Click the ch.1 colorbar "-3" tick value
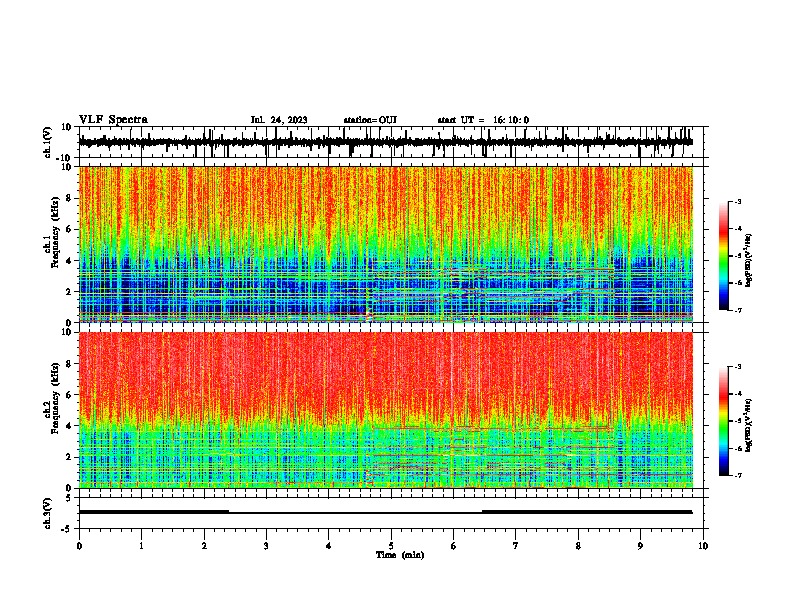 (737, 202)
